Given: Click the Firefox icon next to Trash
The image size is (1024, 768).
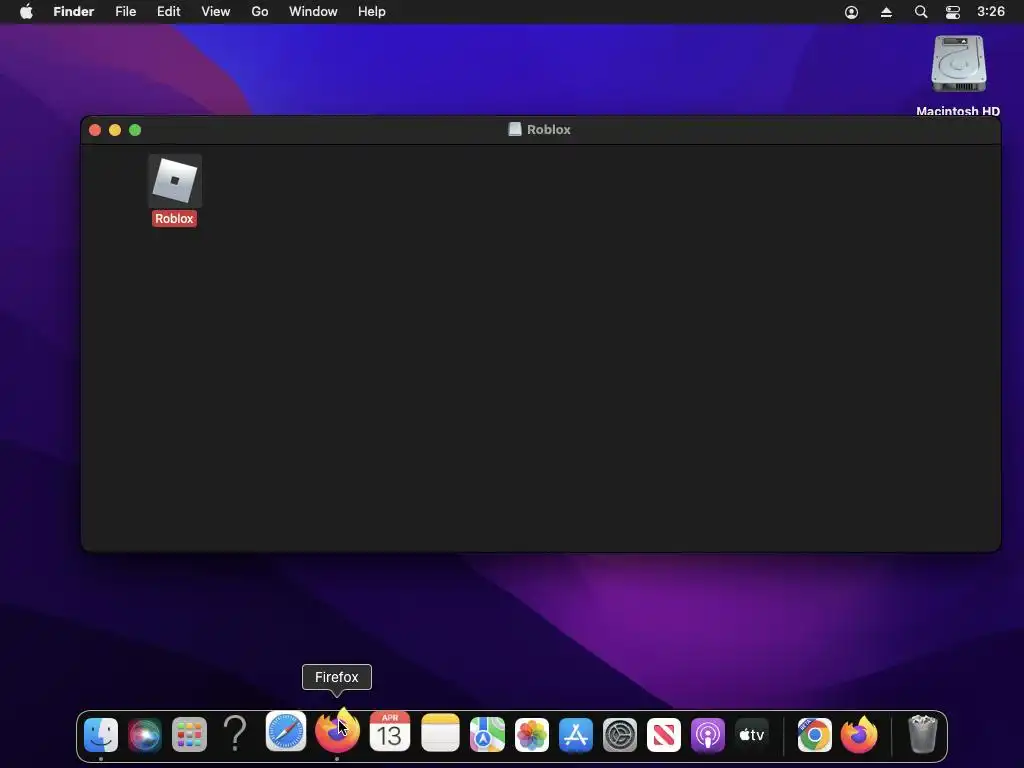Looking at the screenshot, I should click(859, 734).
